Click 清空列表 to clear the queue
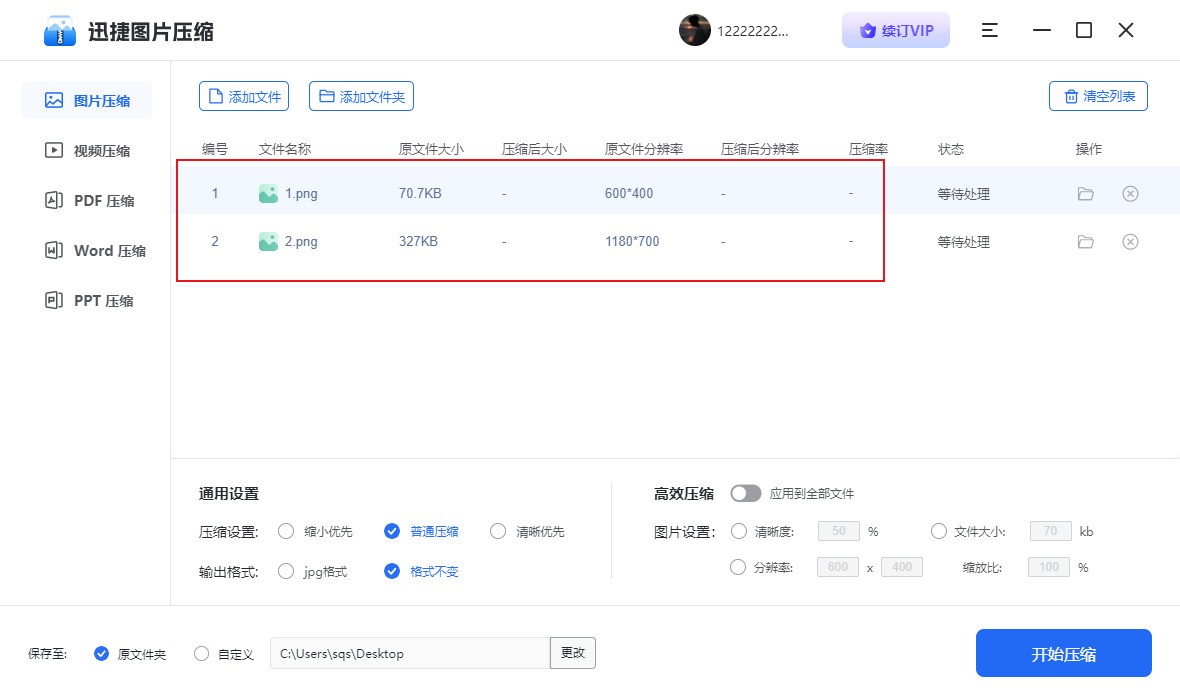This screenshot has height=700, width=1180. click(x=1098, y=95)
